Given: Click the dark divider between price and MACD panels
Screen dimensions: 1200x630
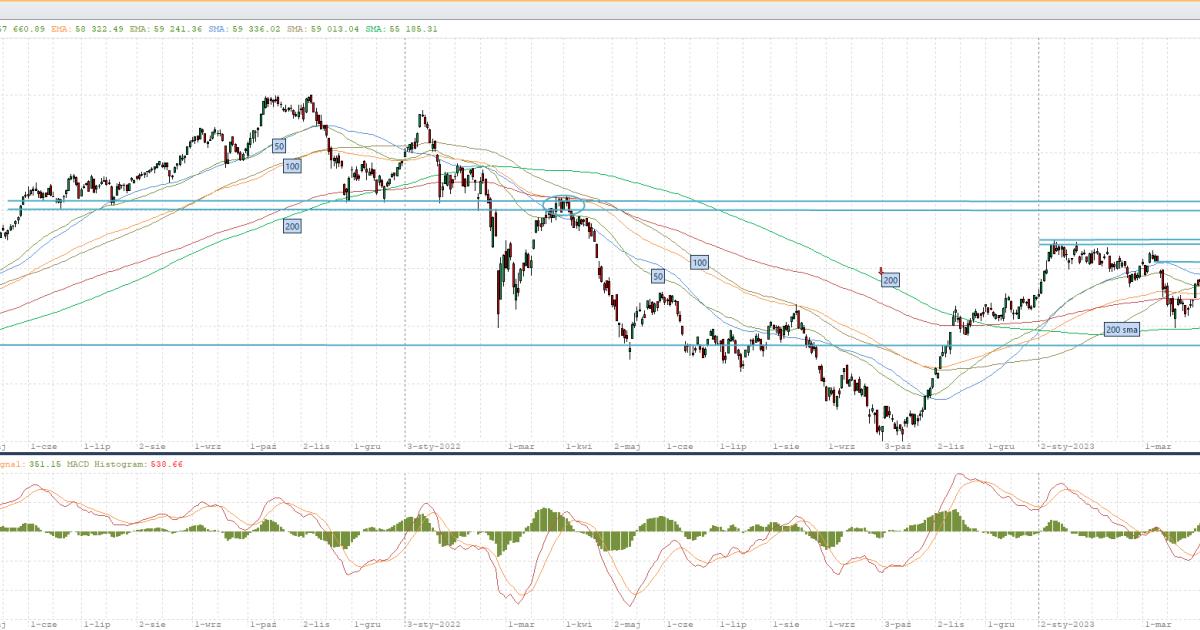Looking at the screenshot, I should (x=600, y=453).
